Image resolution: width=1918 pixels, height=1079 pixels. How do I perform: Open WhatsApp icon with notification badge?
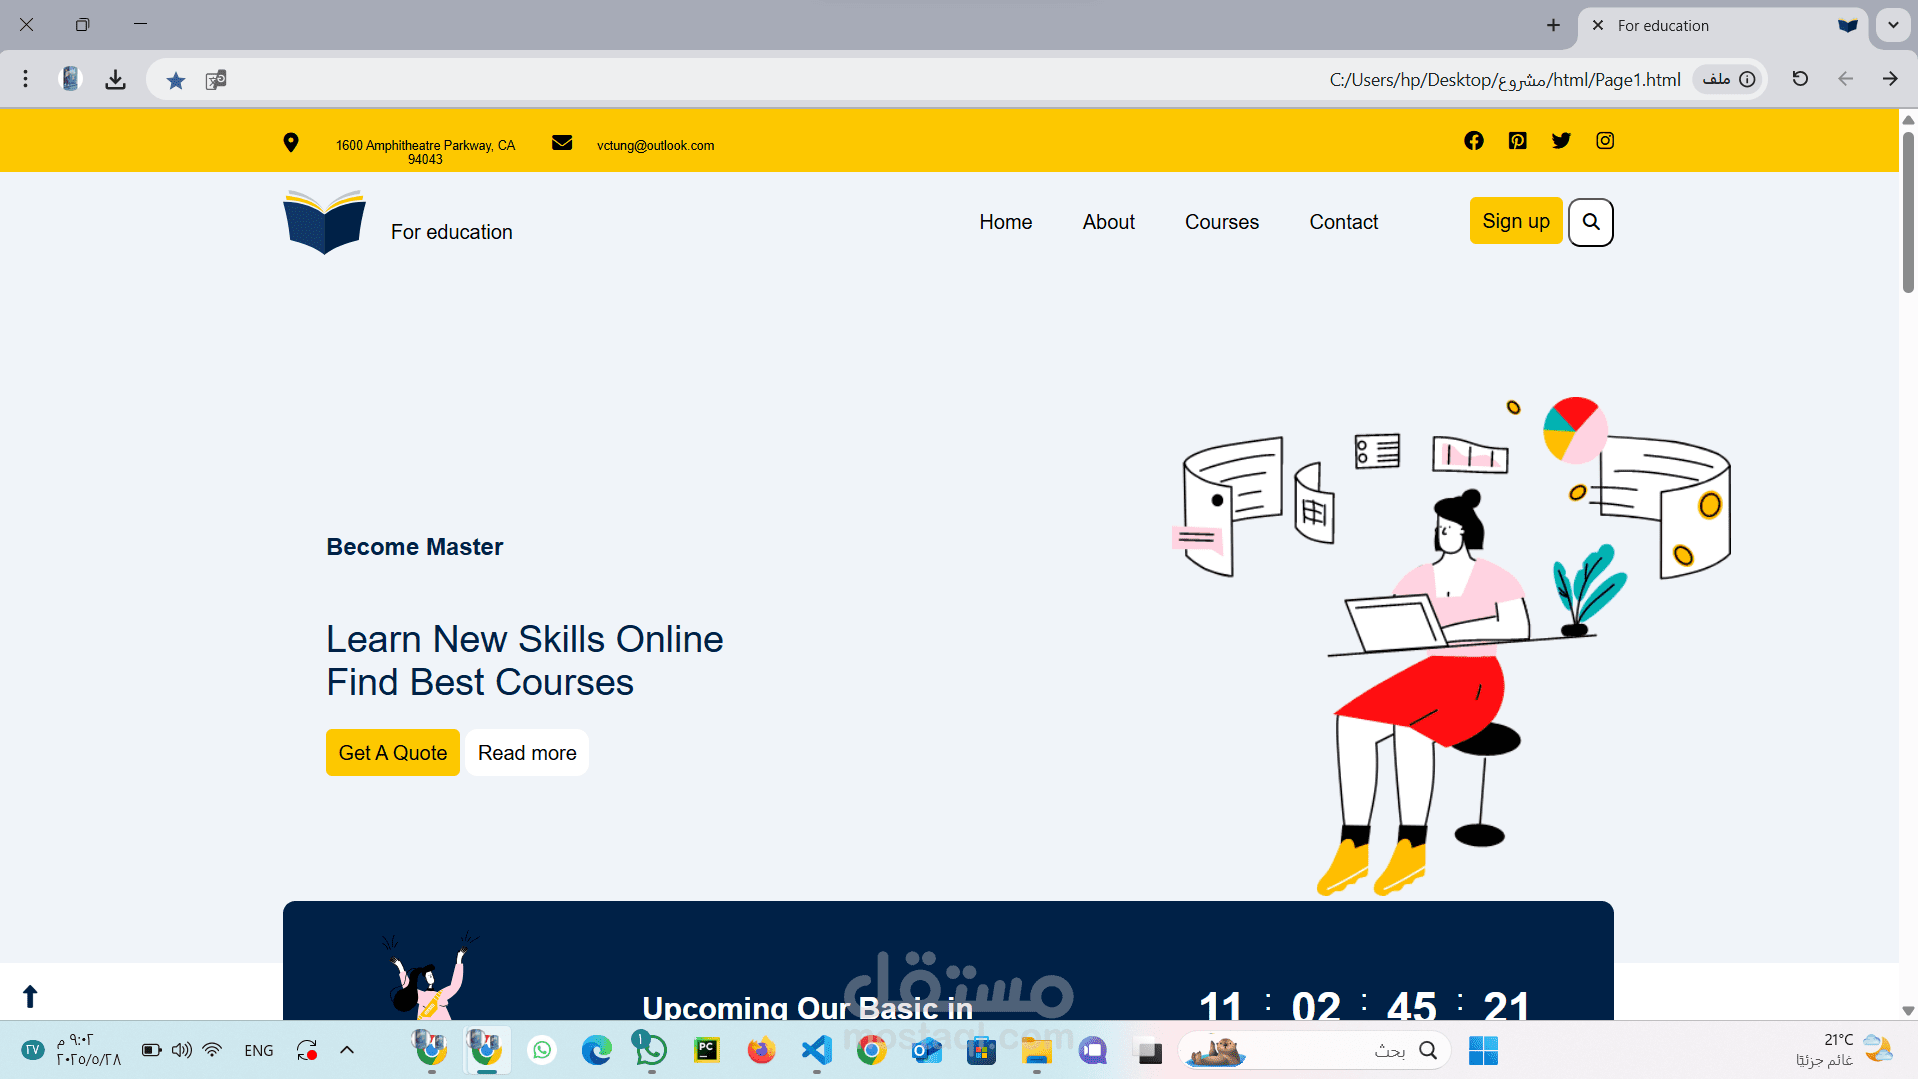click(650, 1049)
